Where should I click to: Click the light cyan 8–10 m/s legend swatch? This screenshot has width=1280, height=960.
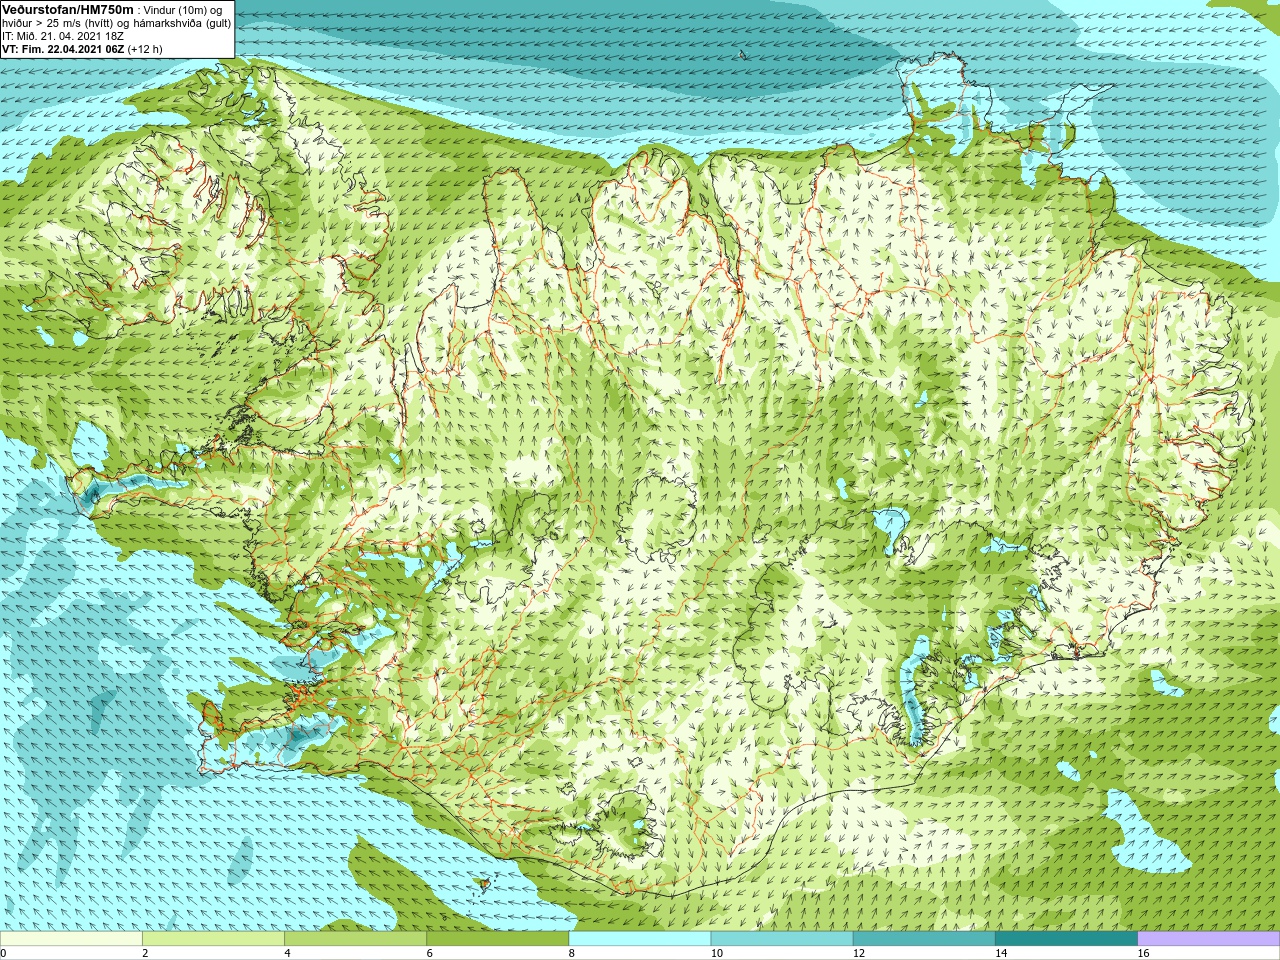click(x=640, y=939)
